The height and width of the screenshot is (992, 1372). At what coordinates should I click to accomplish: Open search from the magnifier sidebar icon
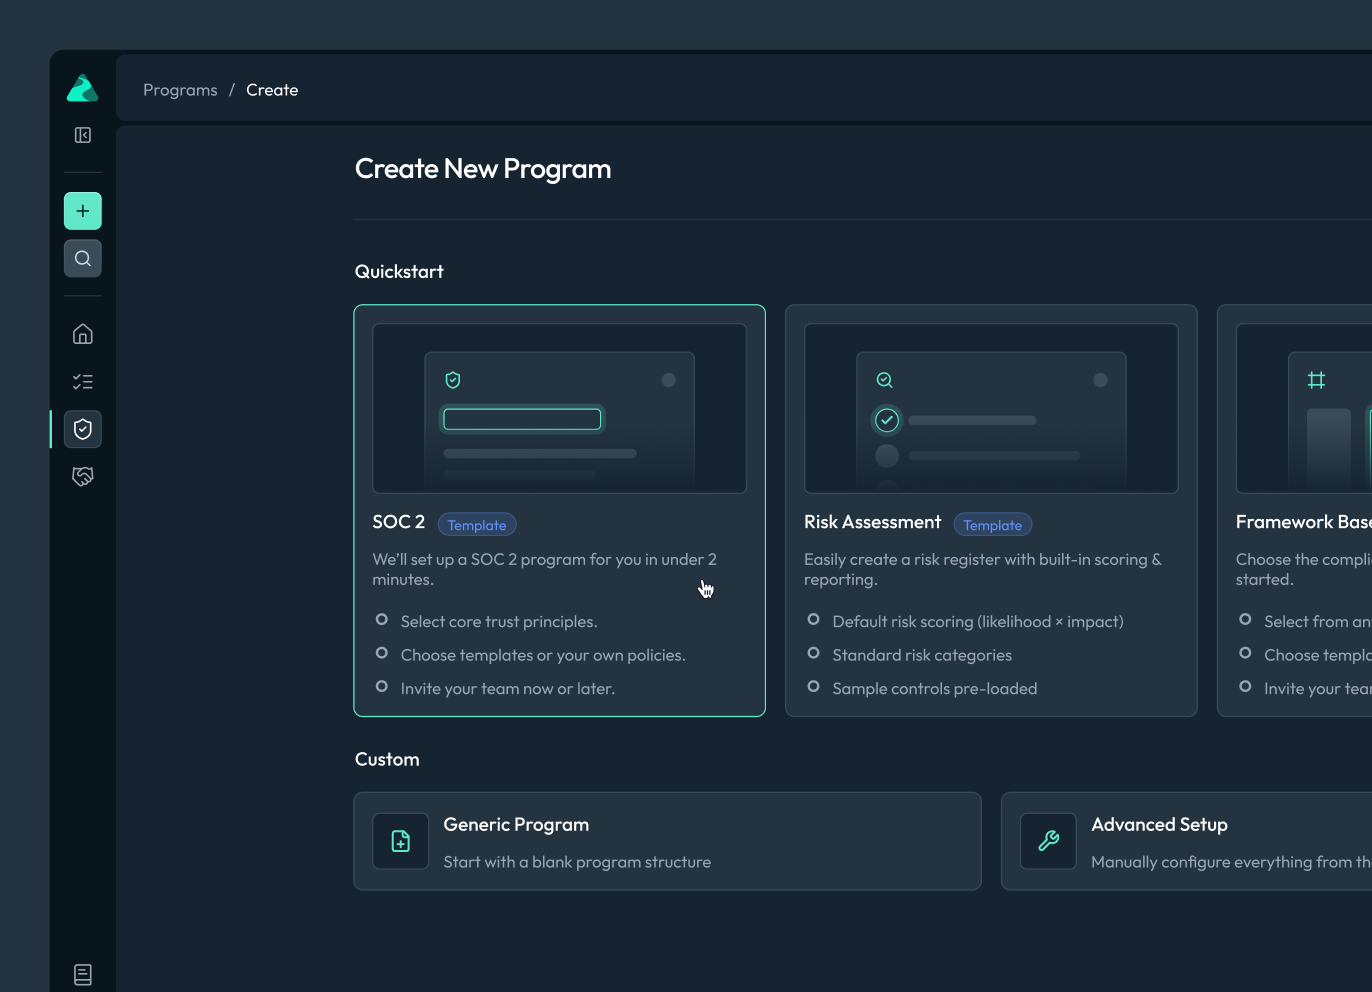pyautogui.click(x=83, y=259)
